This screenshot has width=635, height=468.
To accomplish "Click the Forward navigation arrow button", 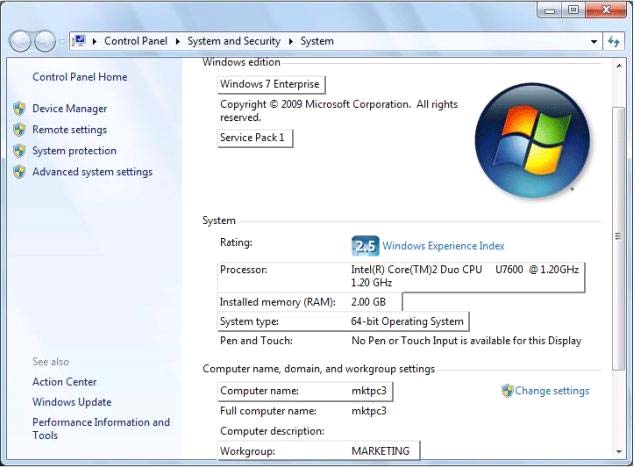I will click(x=45, y=41).
